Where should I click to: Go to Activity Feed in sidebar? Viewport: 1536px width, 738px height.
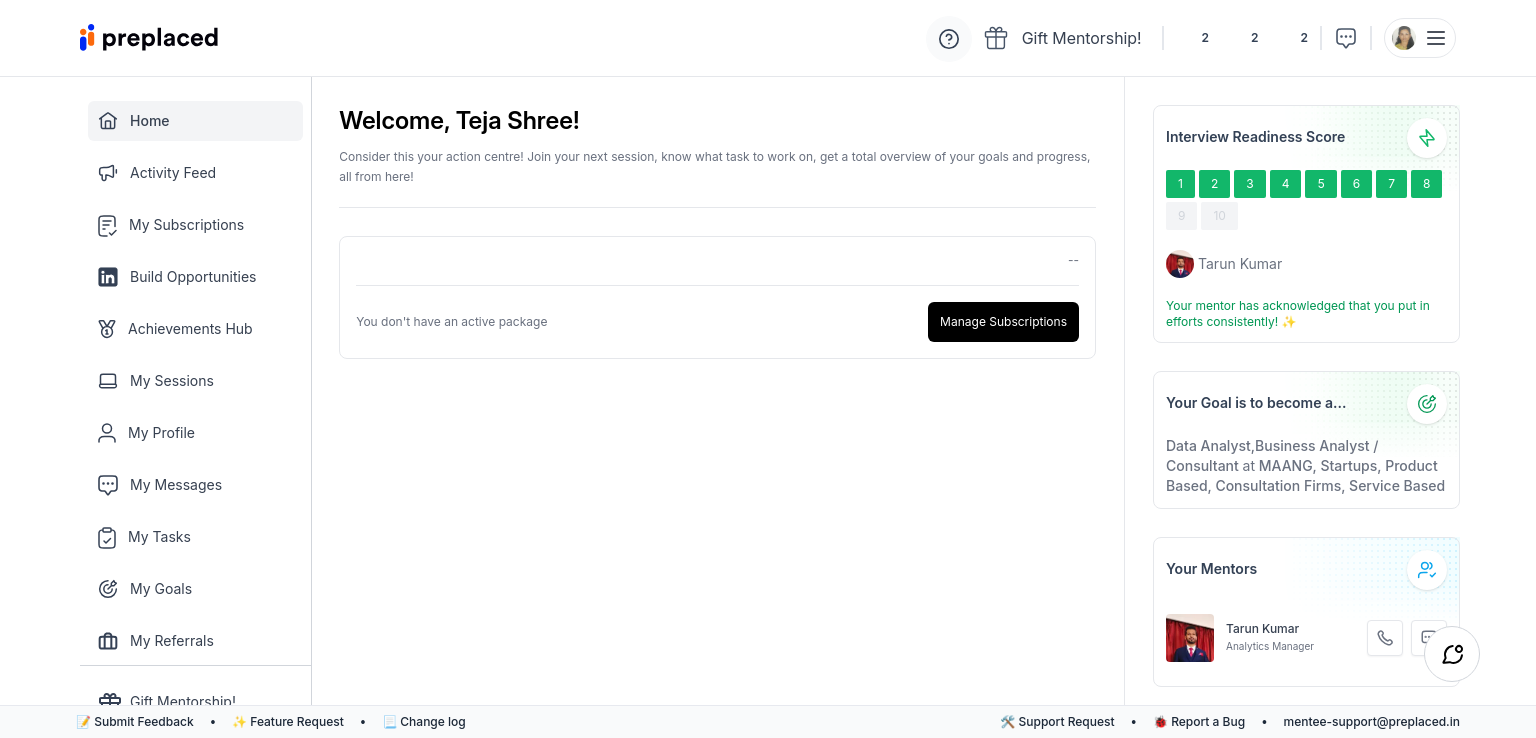point(172,173)
